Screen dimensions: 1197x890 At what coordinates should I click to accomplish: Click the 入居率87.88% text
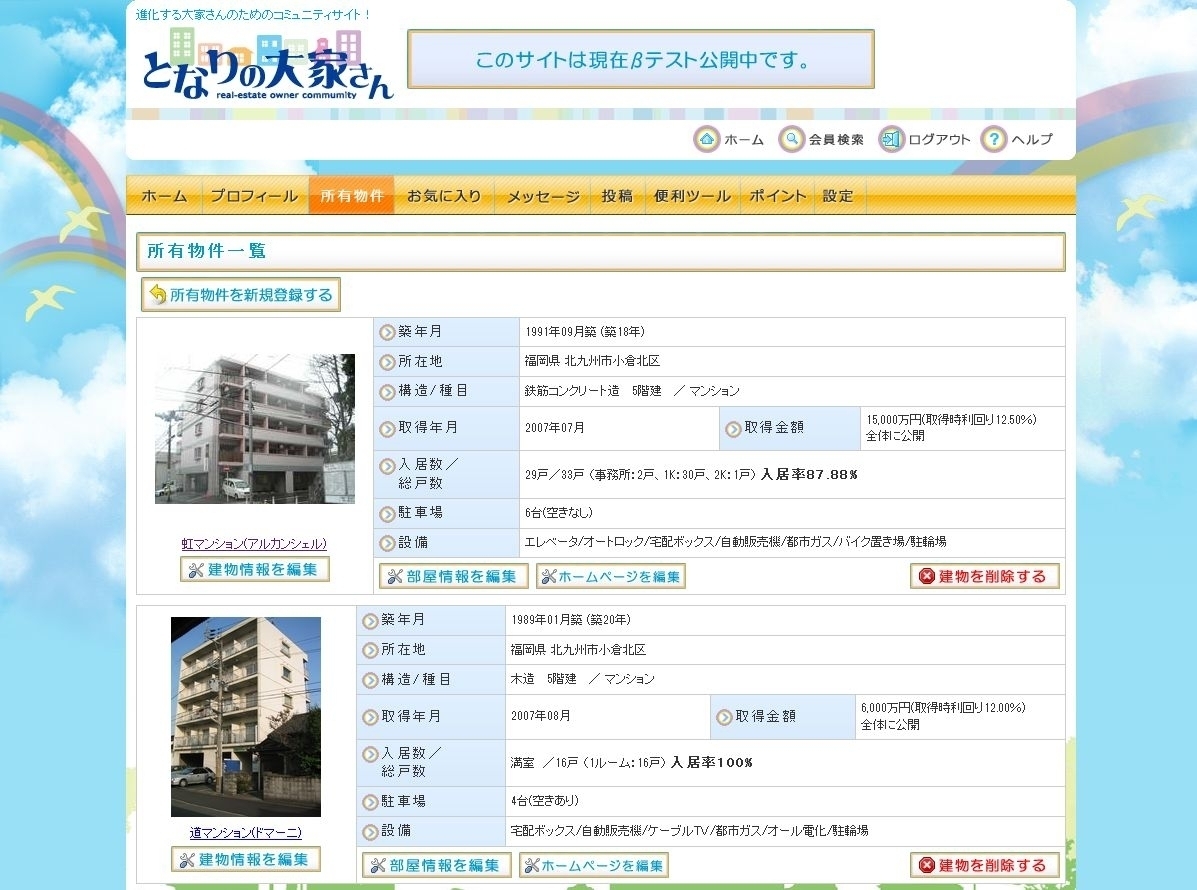(x=809, y=475)
